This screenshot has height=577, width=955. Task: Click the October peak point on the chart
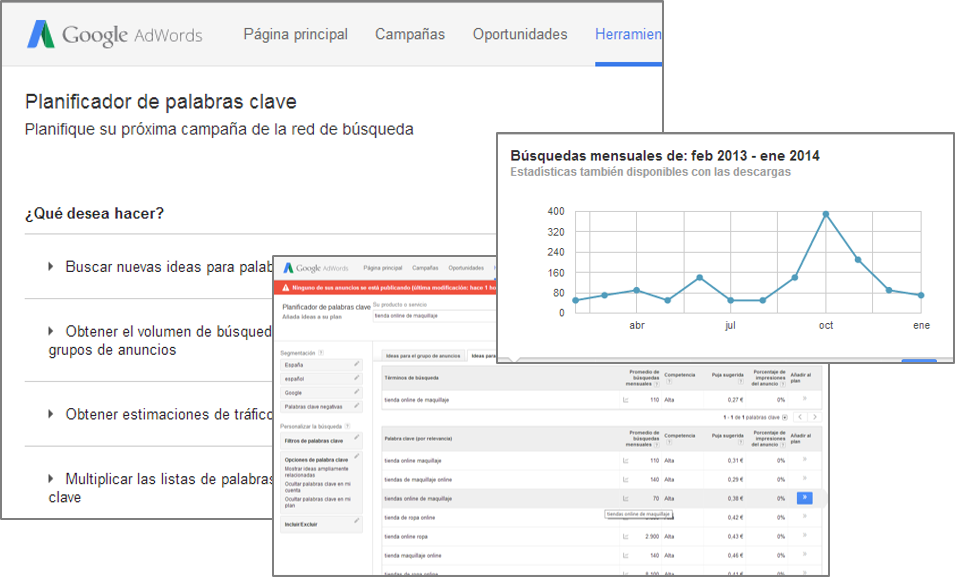[826, 214]
